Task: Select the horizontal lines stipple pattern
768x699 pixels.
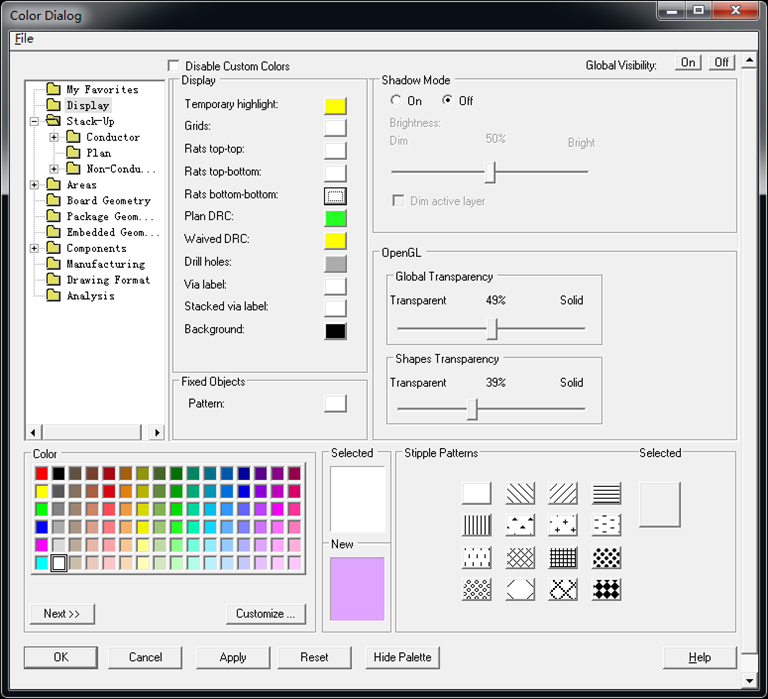Action: point(606,493)
